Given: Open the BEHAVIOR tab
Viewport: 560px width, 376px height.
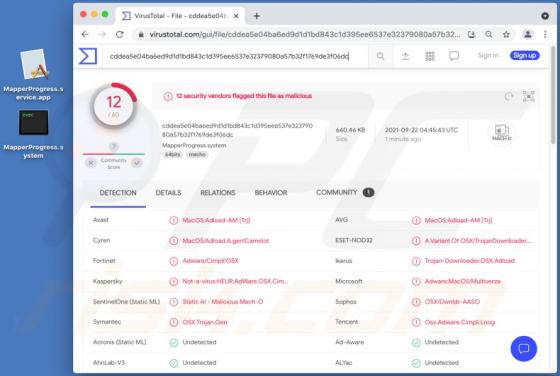Looking at the screenshot, I should (x=271, y=193).
